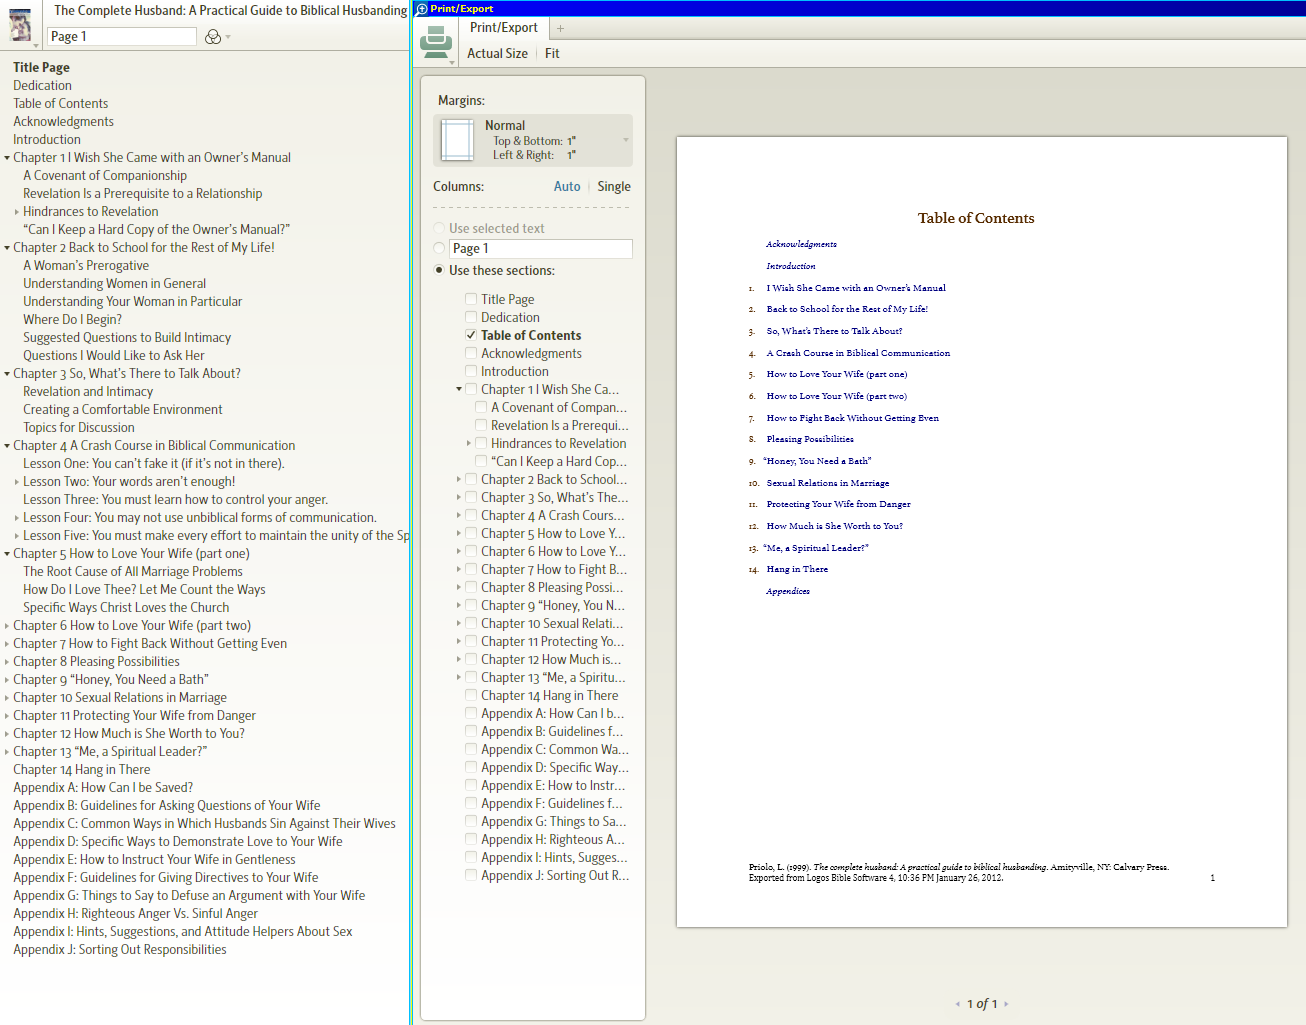This screenshot has height=1025, width=1306.
Task: Click the printer icon in Print/Export
Action: 436,42
